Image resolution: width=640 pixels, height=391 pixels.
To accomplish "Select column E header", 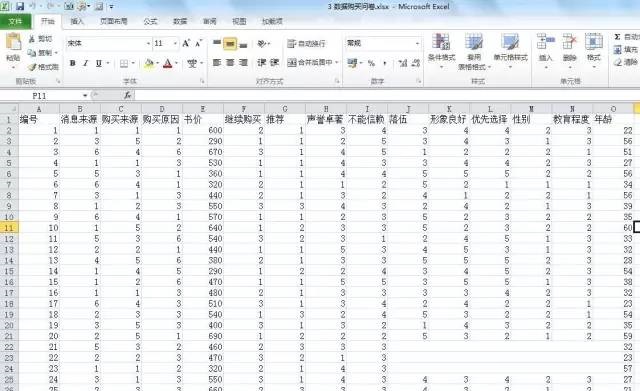I will click(x=203, y=109).
